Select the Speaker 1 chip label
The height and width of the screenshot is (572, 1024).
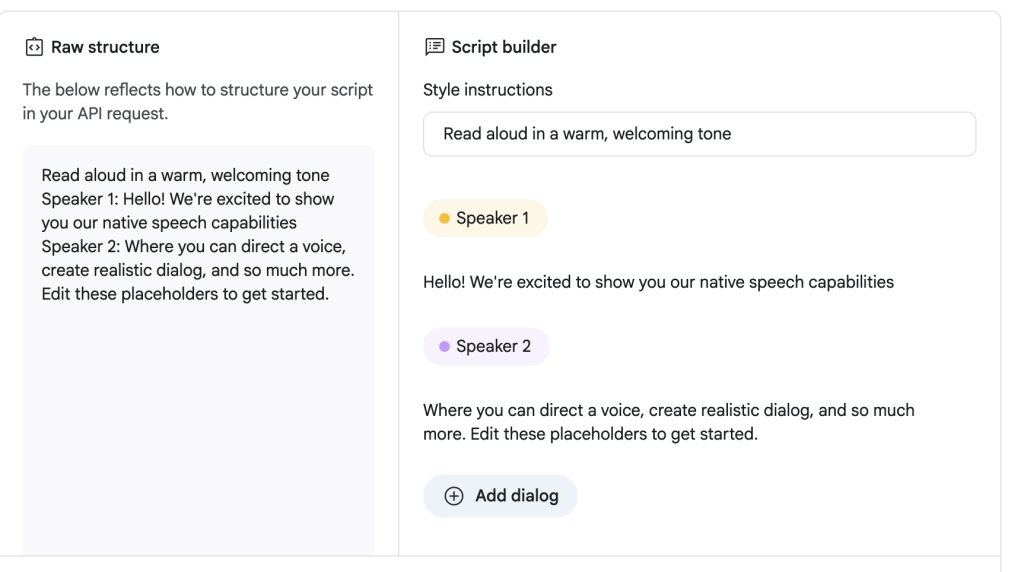pyautogui.click(x=492, y=218)
